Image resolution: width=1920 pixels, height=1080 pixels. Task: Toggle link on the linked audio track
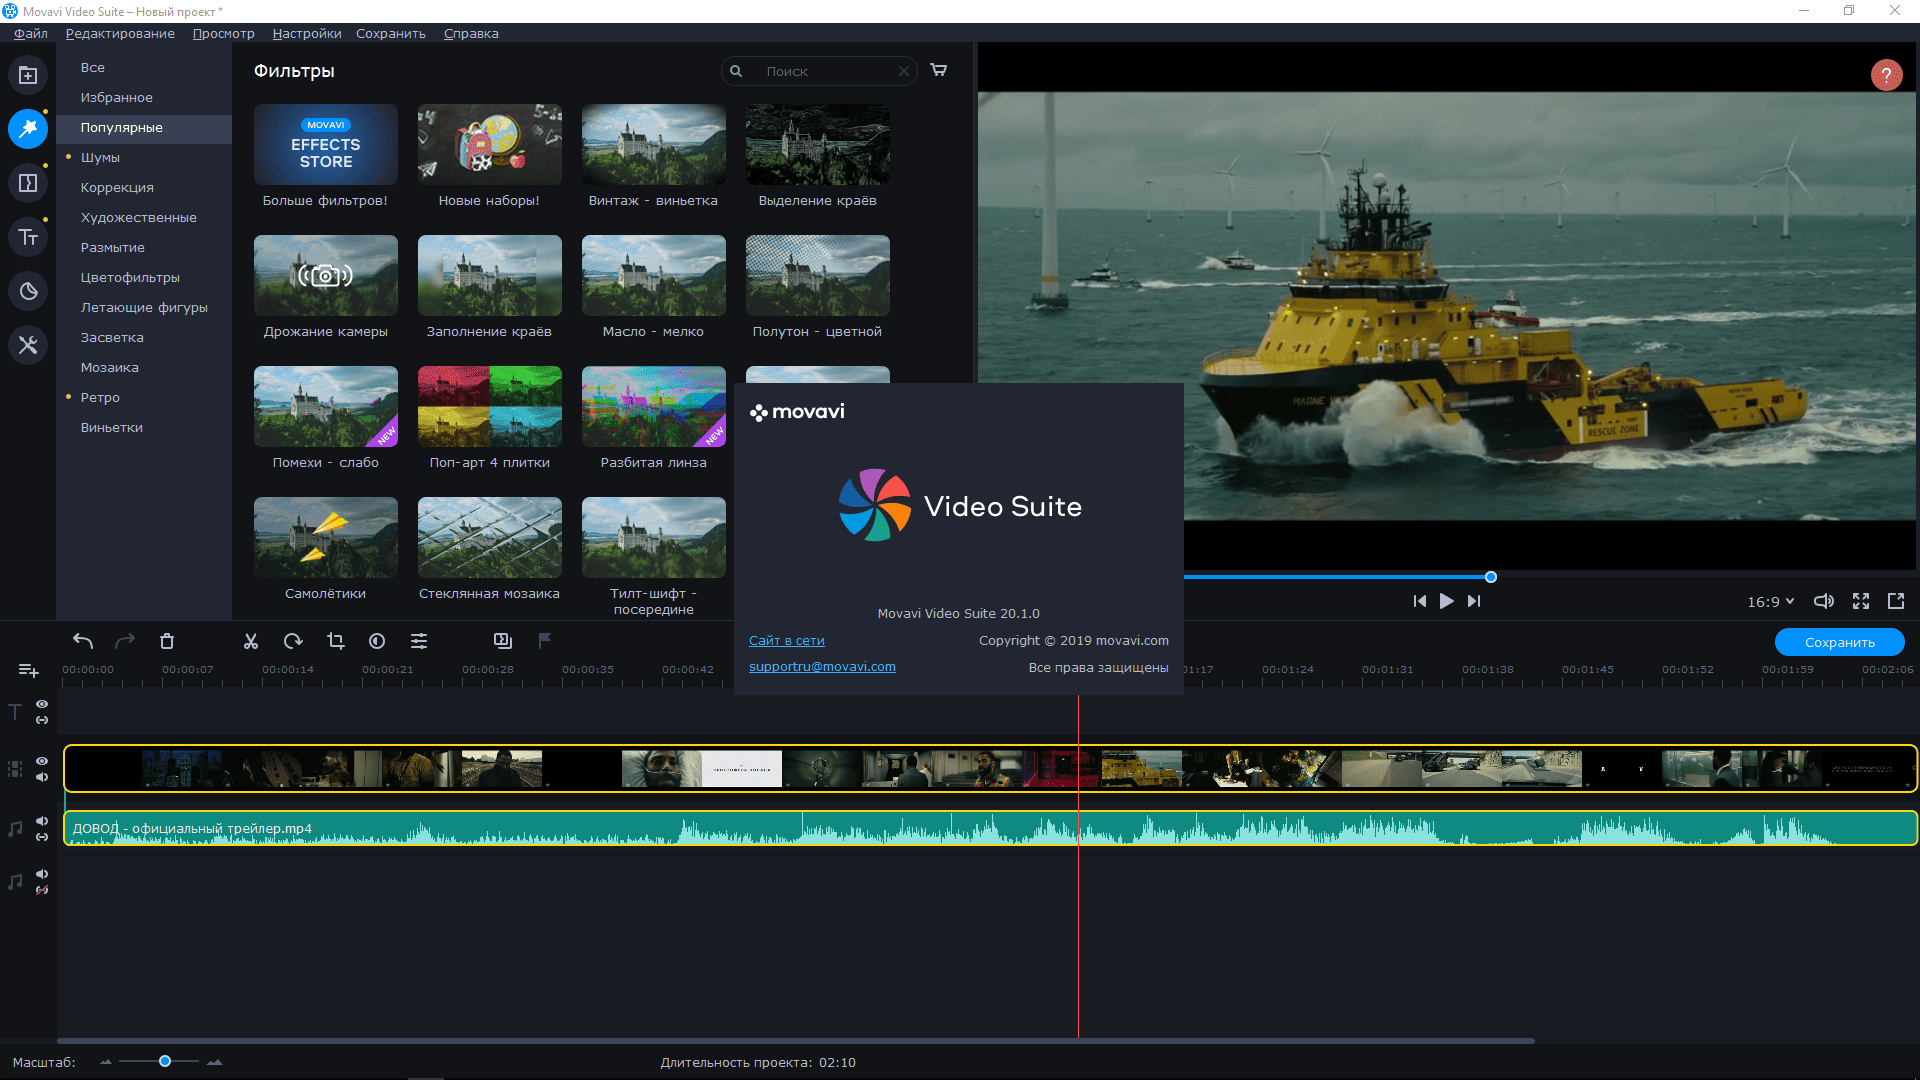[42, 837]
